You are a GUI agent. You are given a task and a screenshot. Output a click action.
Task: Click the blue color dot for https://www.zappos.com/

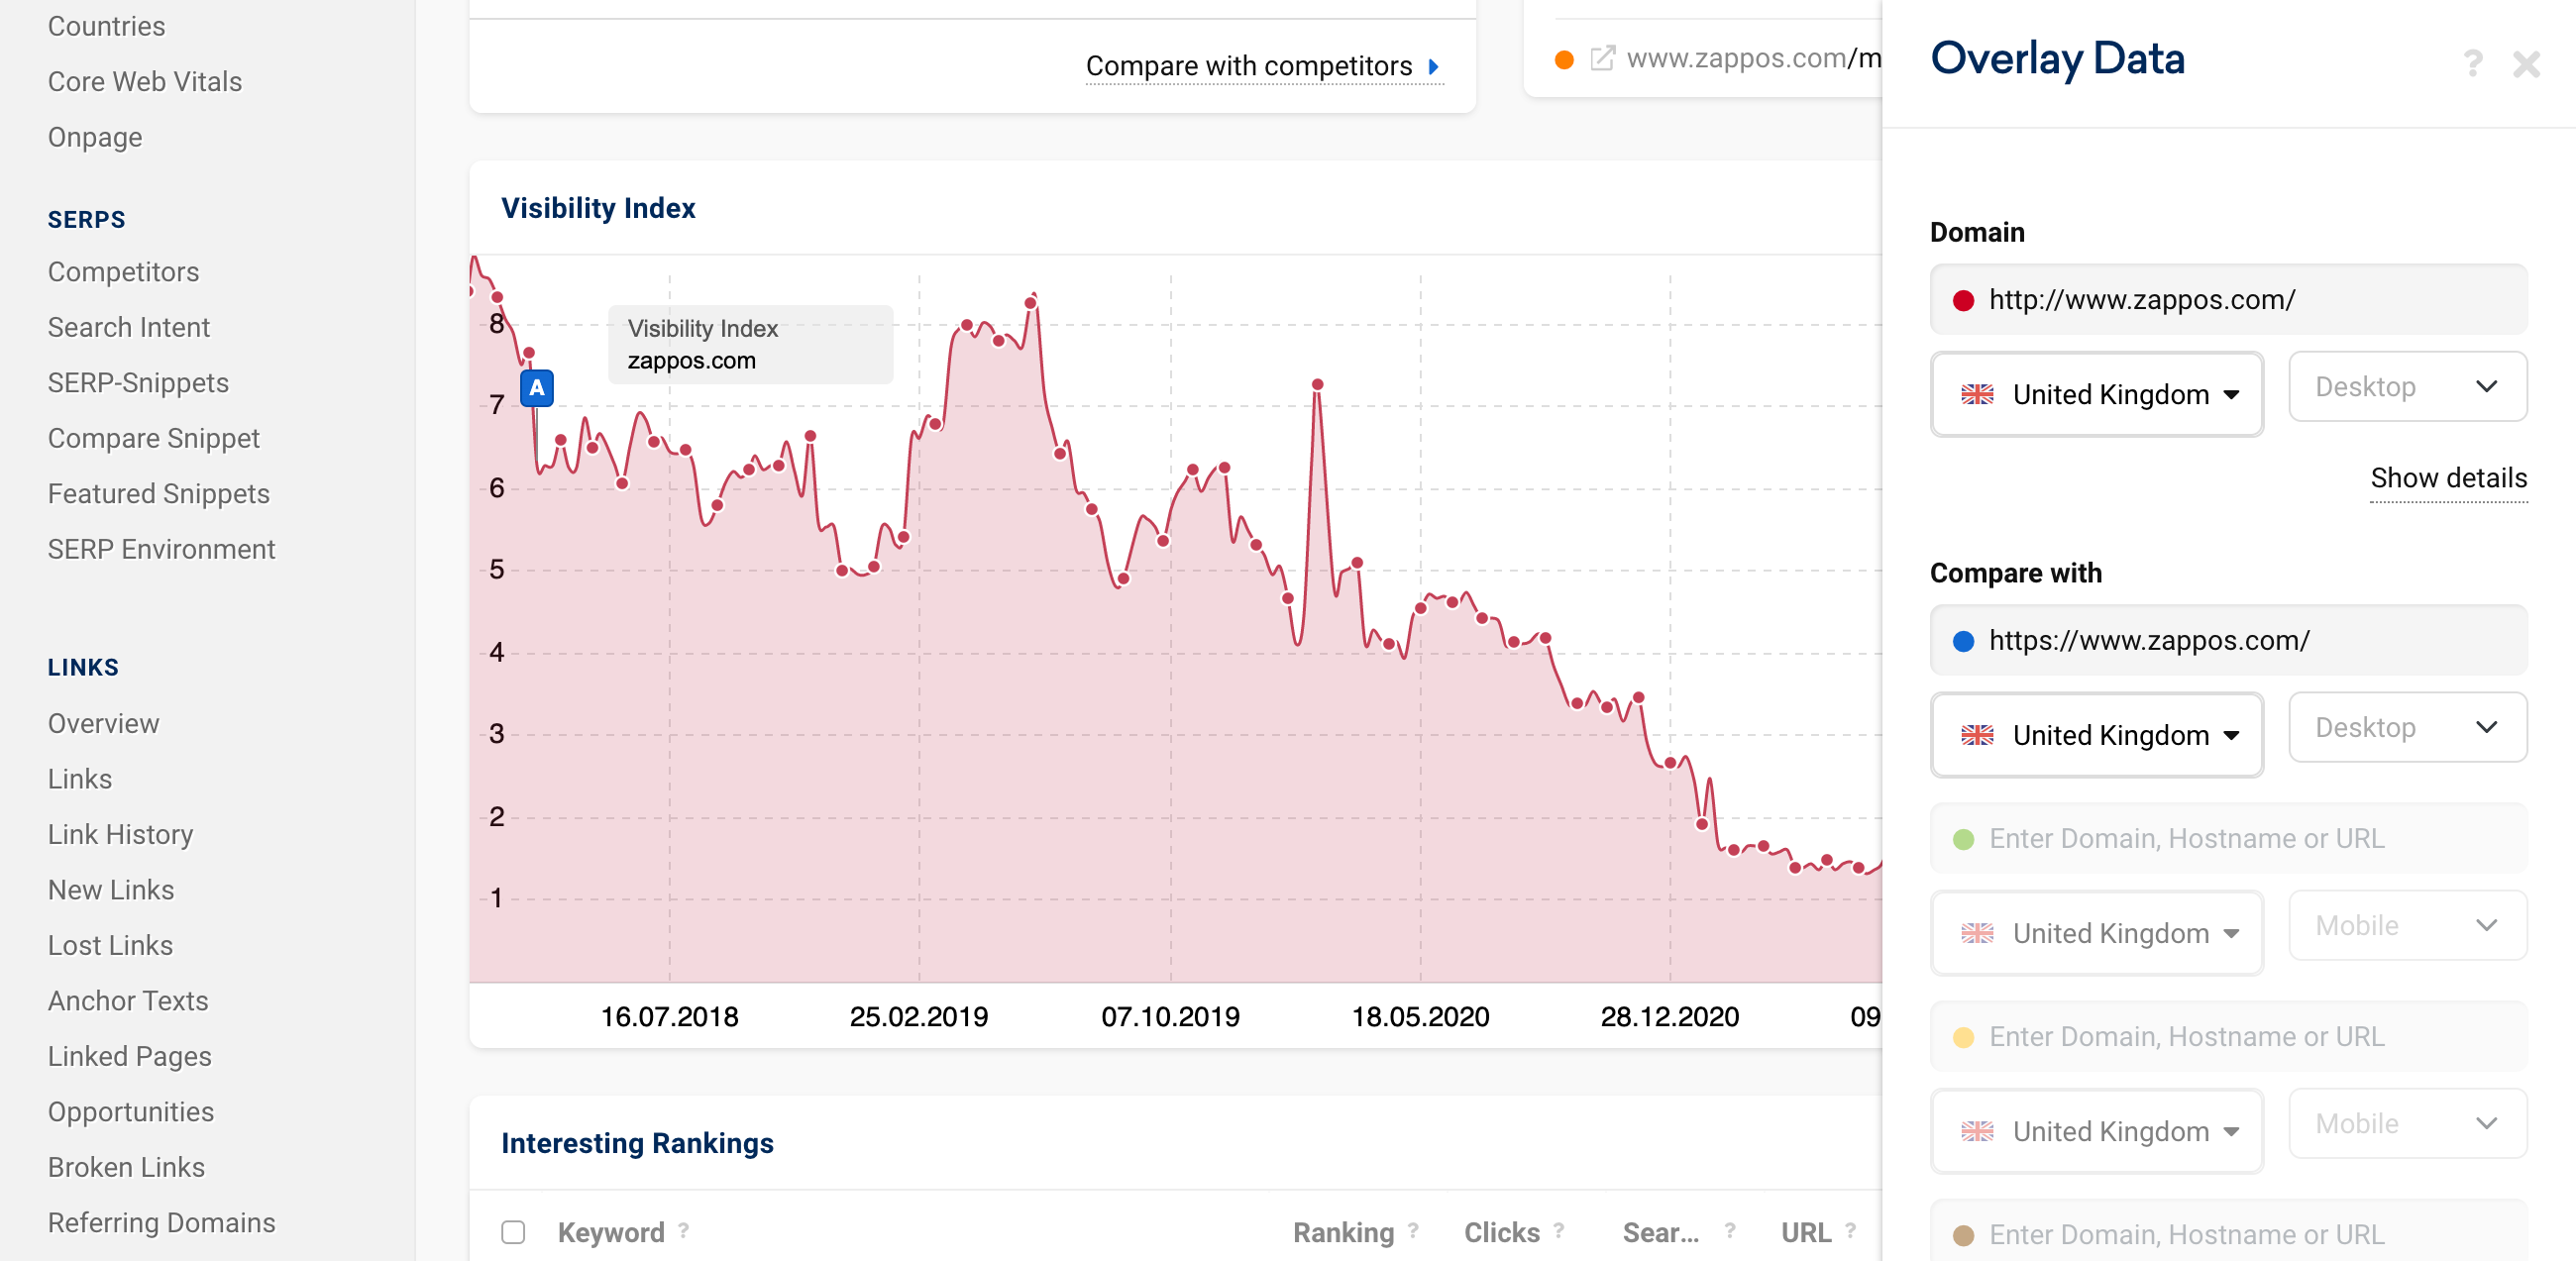tap(1963, 641)
